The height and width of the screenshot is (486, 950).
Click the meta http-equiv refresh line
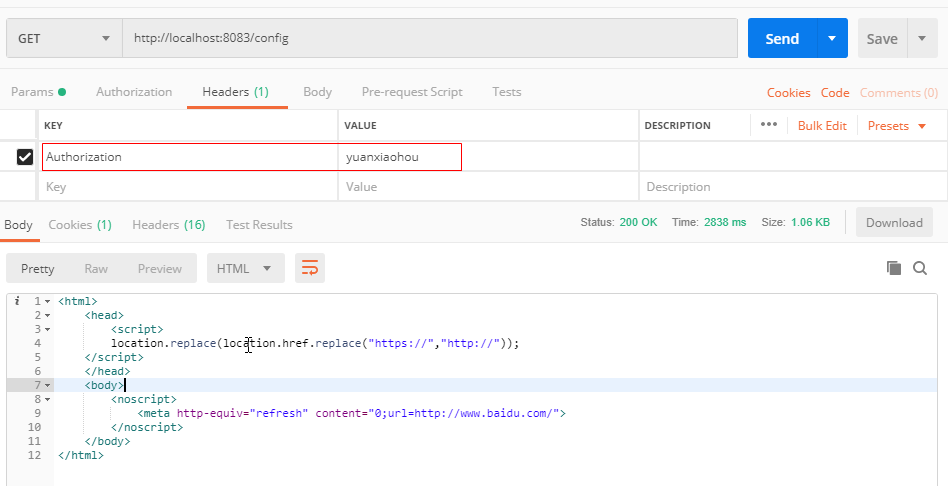pos(352,413)
